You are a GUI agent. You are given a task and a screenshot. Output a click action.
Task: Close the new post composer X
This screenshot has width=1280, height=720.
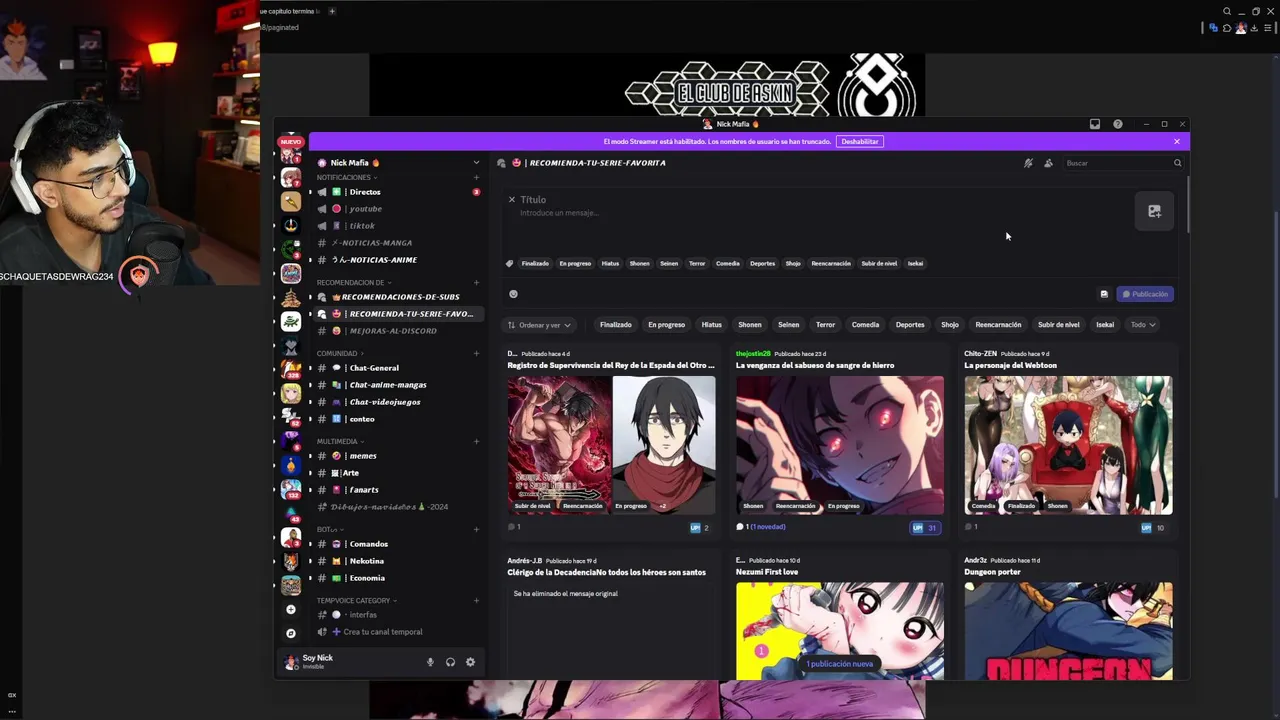pos(511,200)
